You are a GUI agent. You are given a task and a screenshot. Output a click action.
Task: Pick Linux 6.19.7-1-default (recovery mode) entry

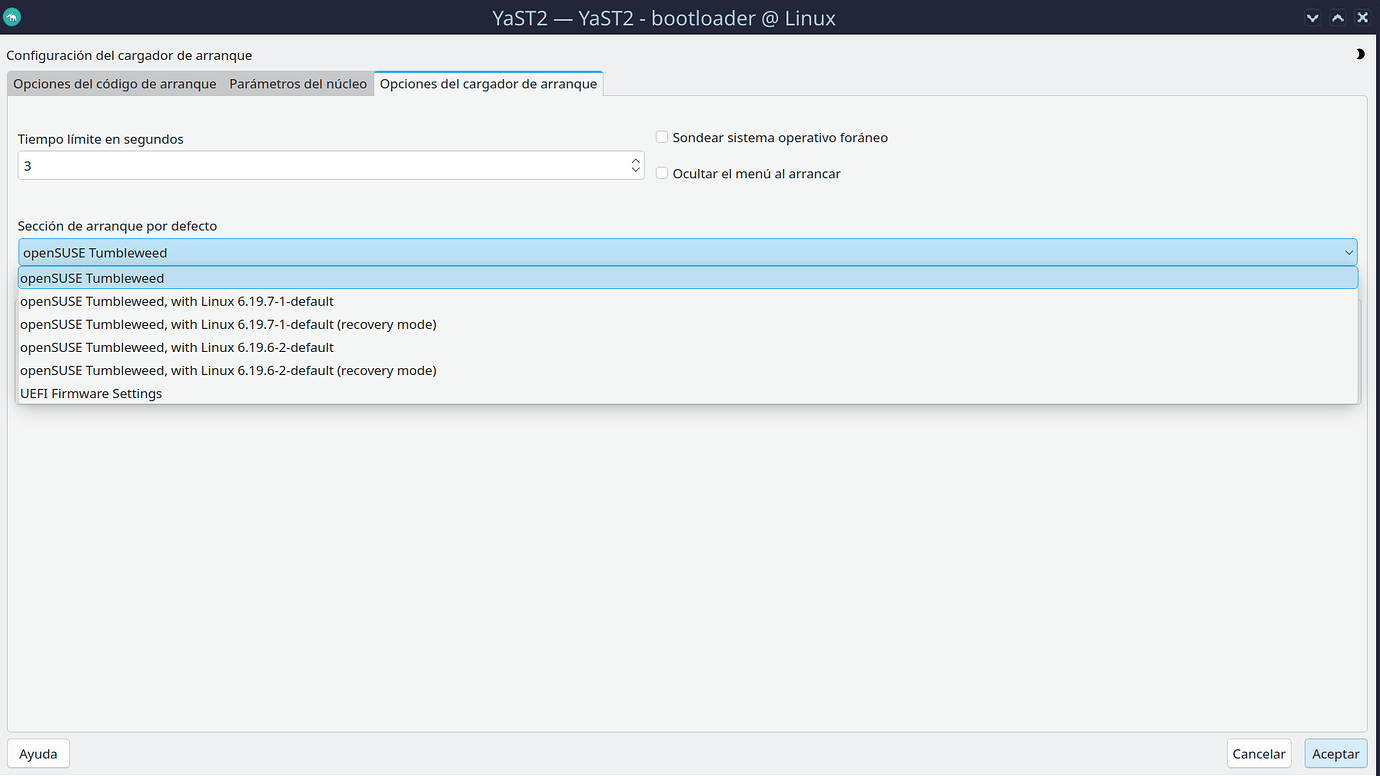228,324
